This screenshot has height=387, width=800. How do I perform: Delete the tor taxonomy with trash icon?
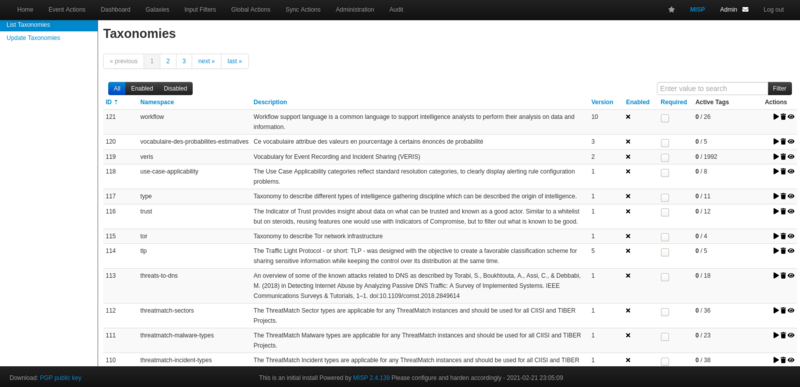(783, 236)
